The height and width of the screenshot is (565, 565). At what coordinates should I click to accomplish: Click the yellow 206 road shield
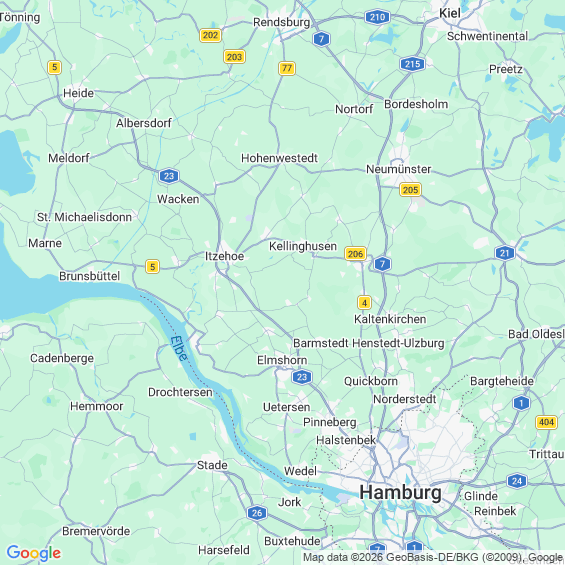click(x=355, y=254)
